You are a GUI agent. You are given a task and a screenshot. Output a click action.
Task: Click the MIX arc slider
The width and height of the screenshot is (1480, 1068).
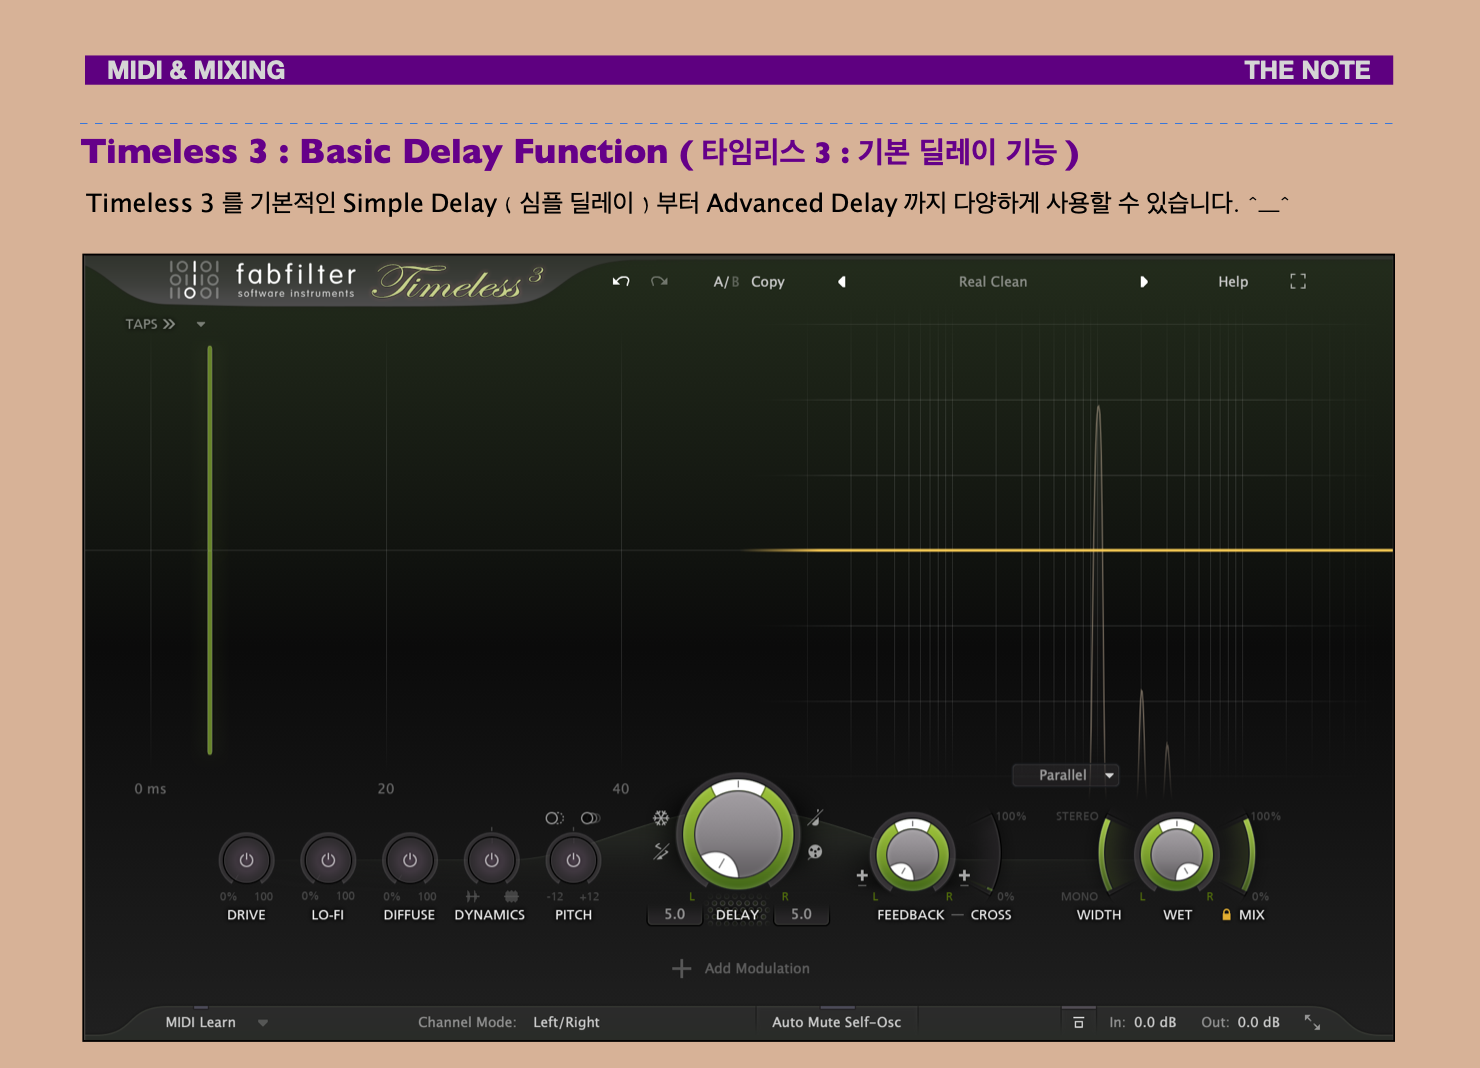click(1249, 853)
